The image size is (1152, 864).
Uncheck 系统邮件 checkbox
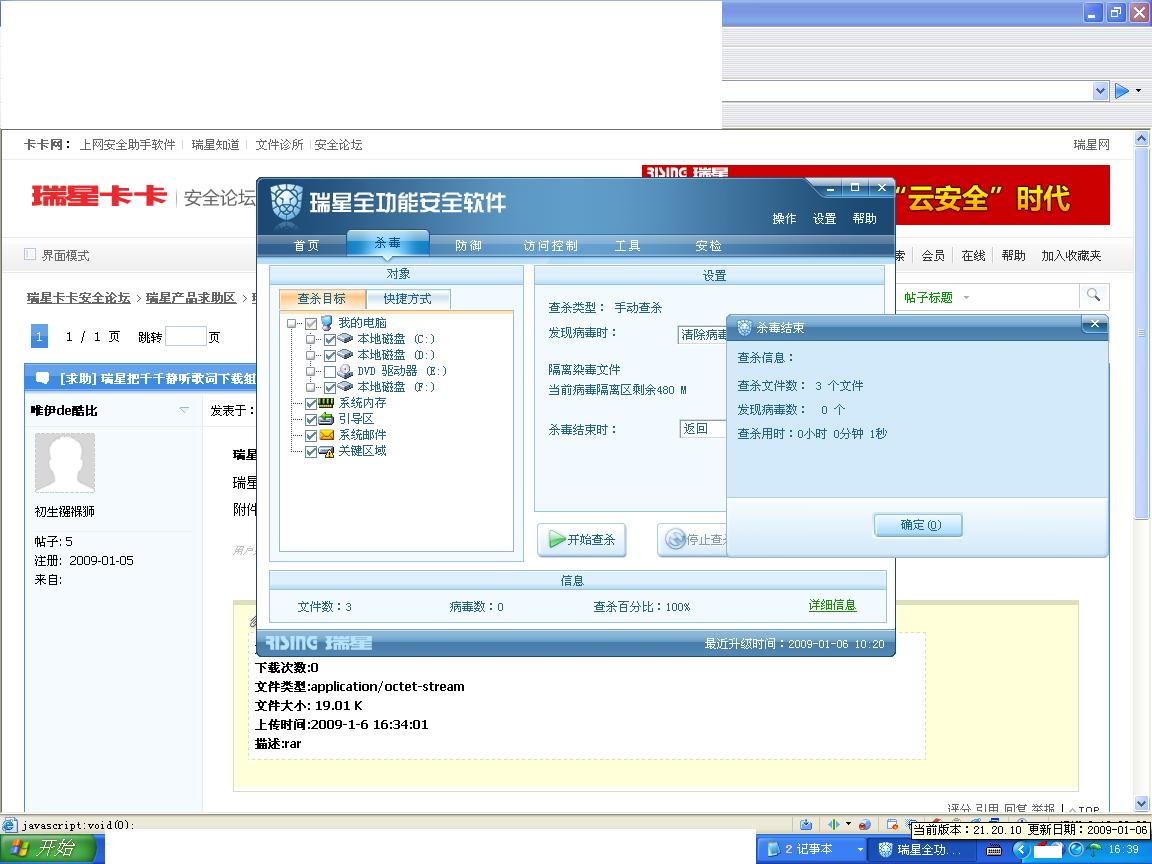(311, 436)
